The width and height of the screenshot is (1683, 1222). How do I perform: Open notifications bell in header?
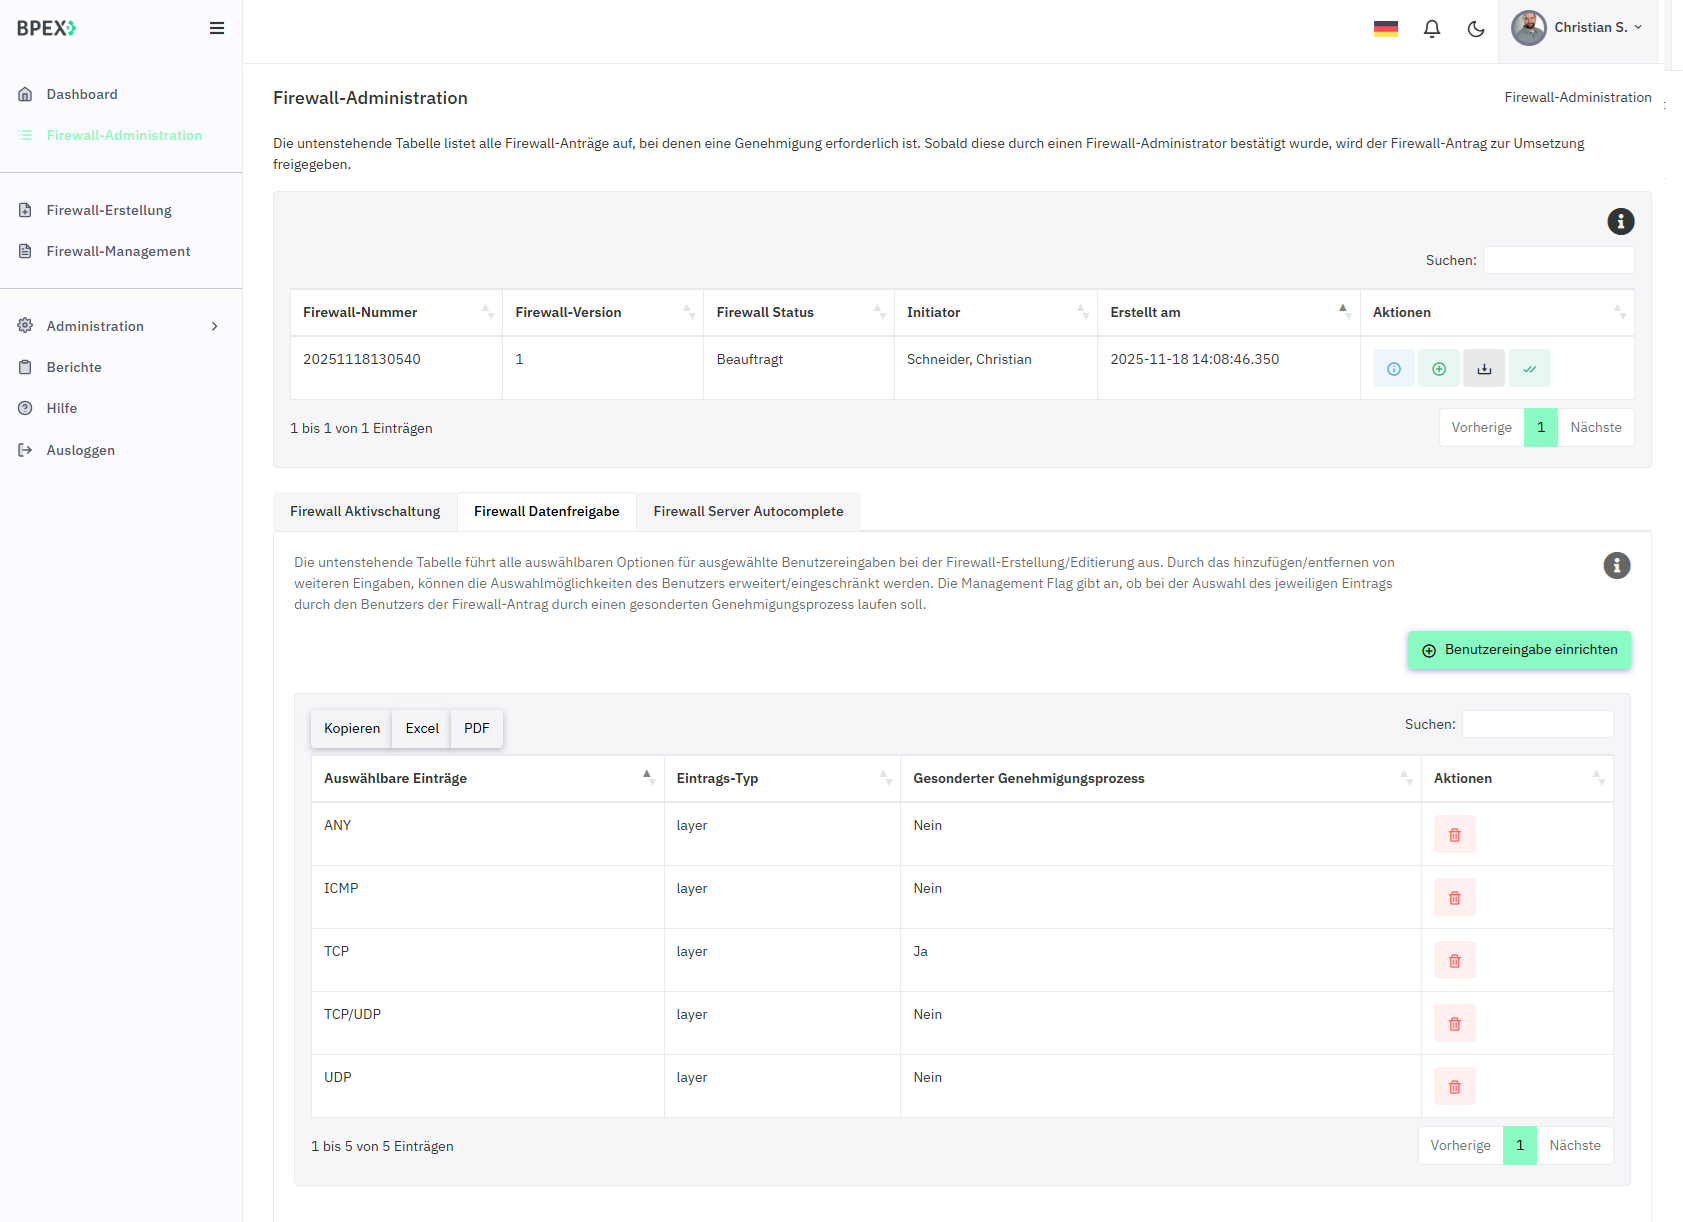(x=1431, y=29)
